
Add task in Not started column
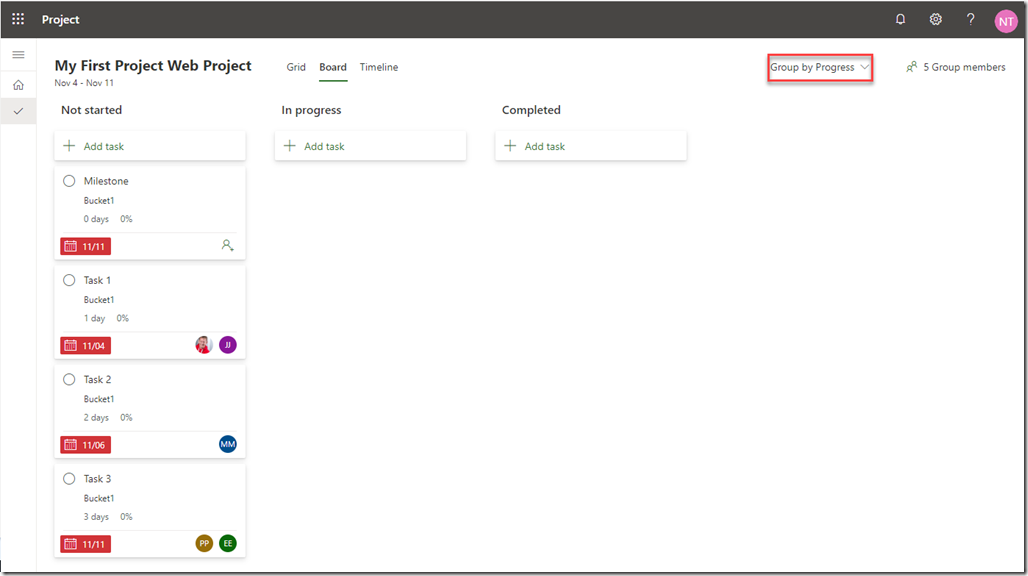click(150, 146)
